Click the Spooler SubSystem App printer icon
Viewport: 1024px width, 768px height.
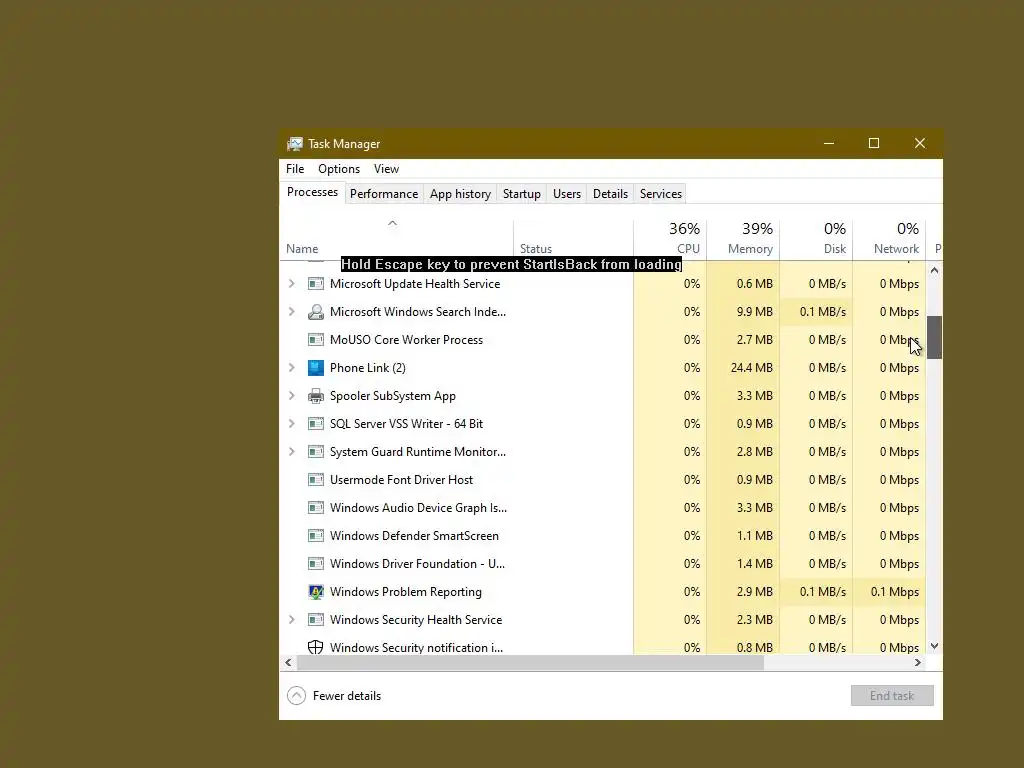pyautogui.click(x=315, y=396)
